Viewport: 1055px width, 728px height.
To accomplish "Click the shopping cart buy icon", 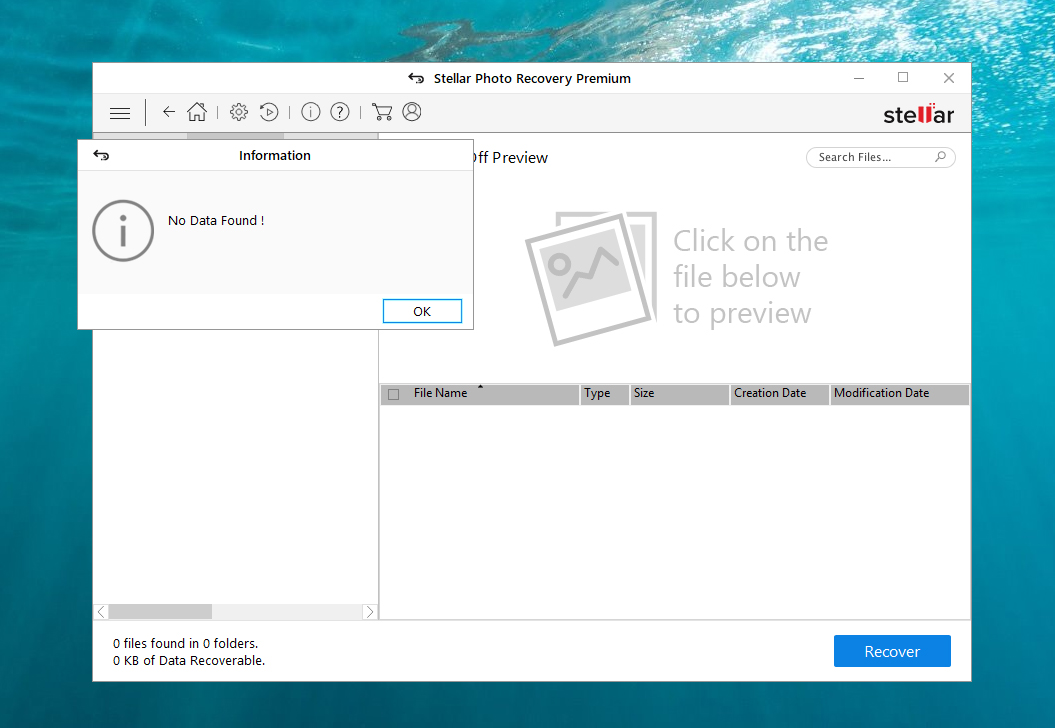I will 382,112.
